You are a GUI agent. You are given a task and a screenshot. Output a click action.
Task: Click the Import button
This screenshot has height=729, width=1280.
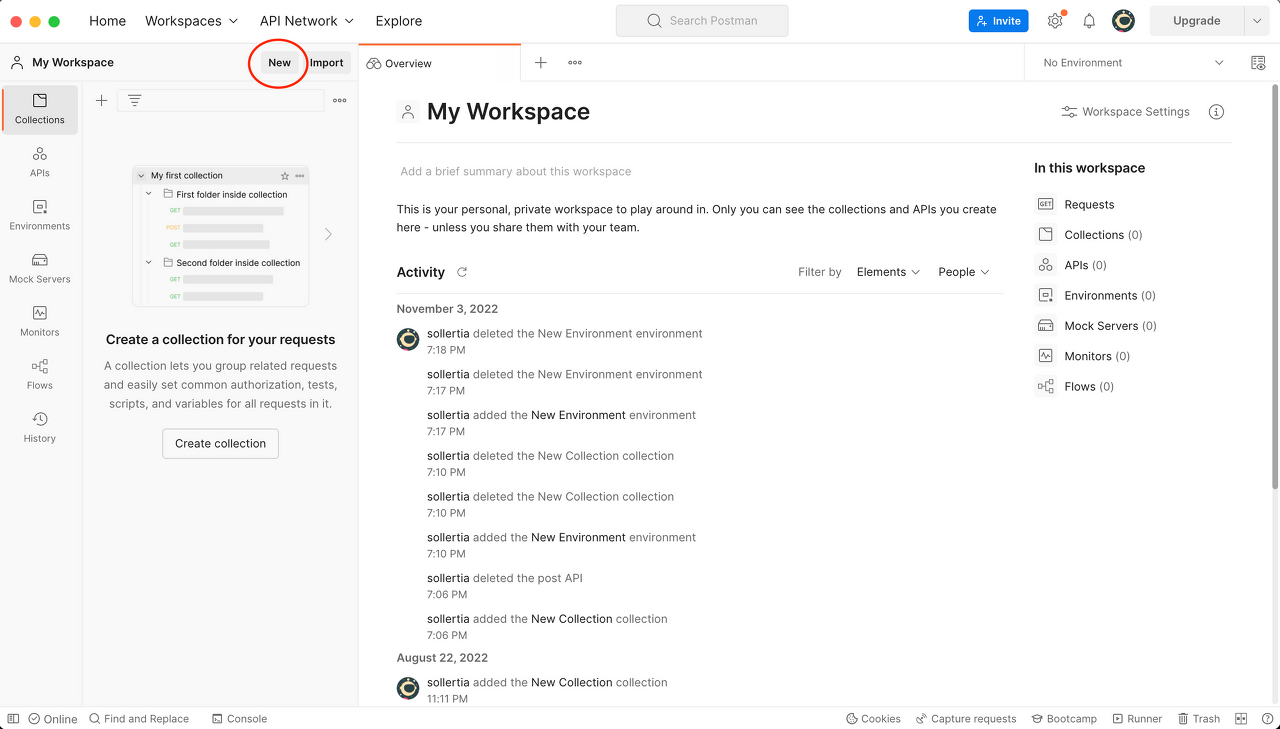click(x=326, y=62)
